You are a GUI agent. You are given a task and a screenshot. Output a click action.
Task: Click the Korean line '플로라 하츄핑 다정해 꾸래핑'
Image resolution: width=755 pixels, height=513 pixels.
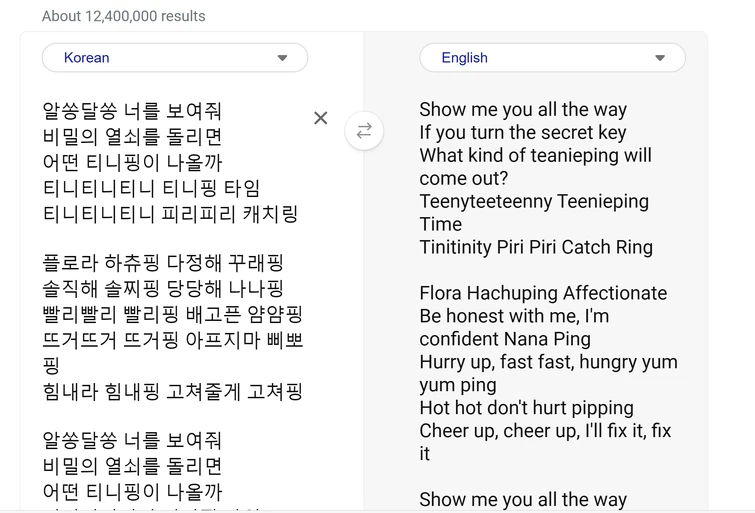click(163, 263)
